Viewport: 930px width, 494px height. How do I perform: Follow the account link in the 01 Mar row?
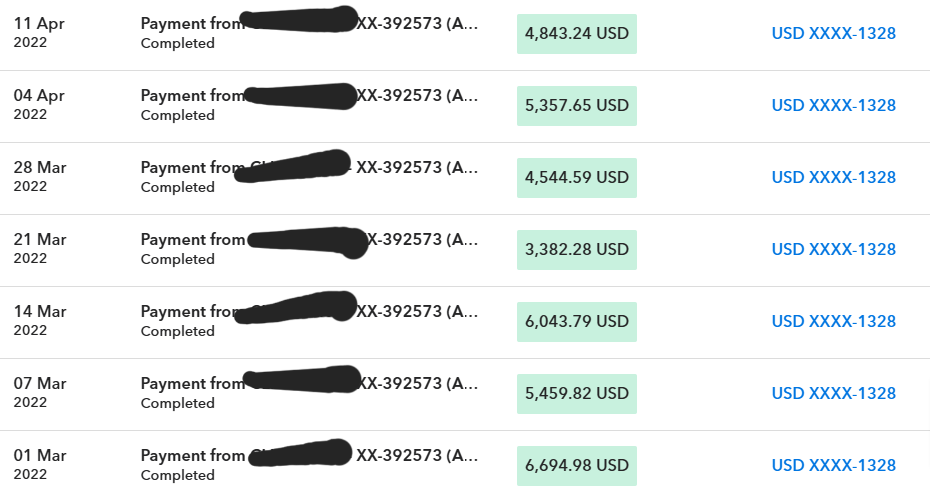(x=833, y=465)
